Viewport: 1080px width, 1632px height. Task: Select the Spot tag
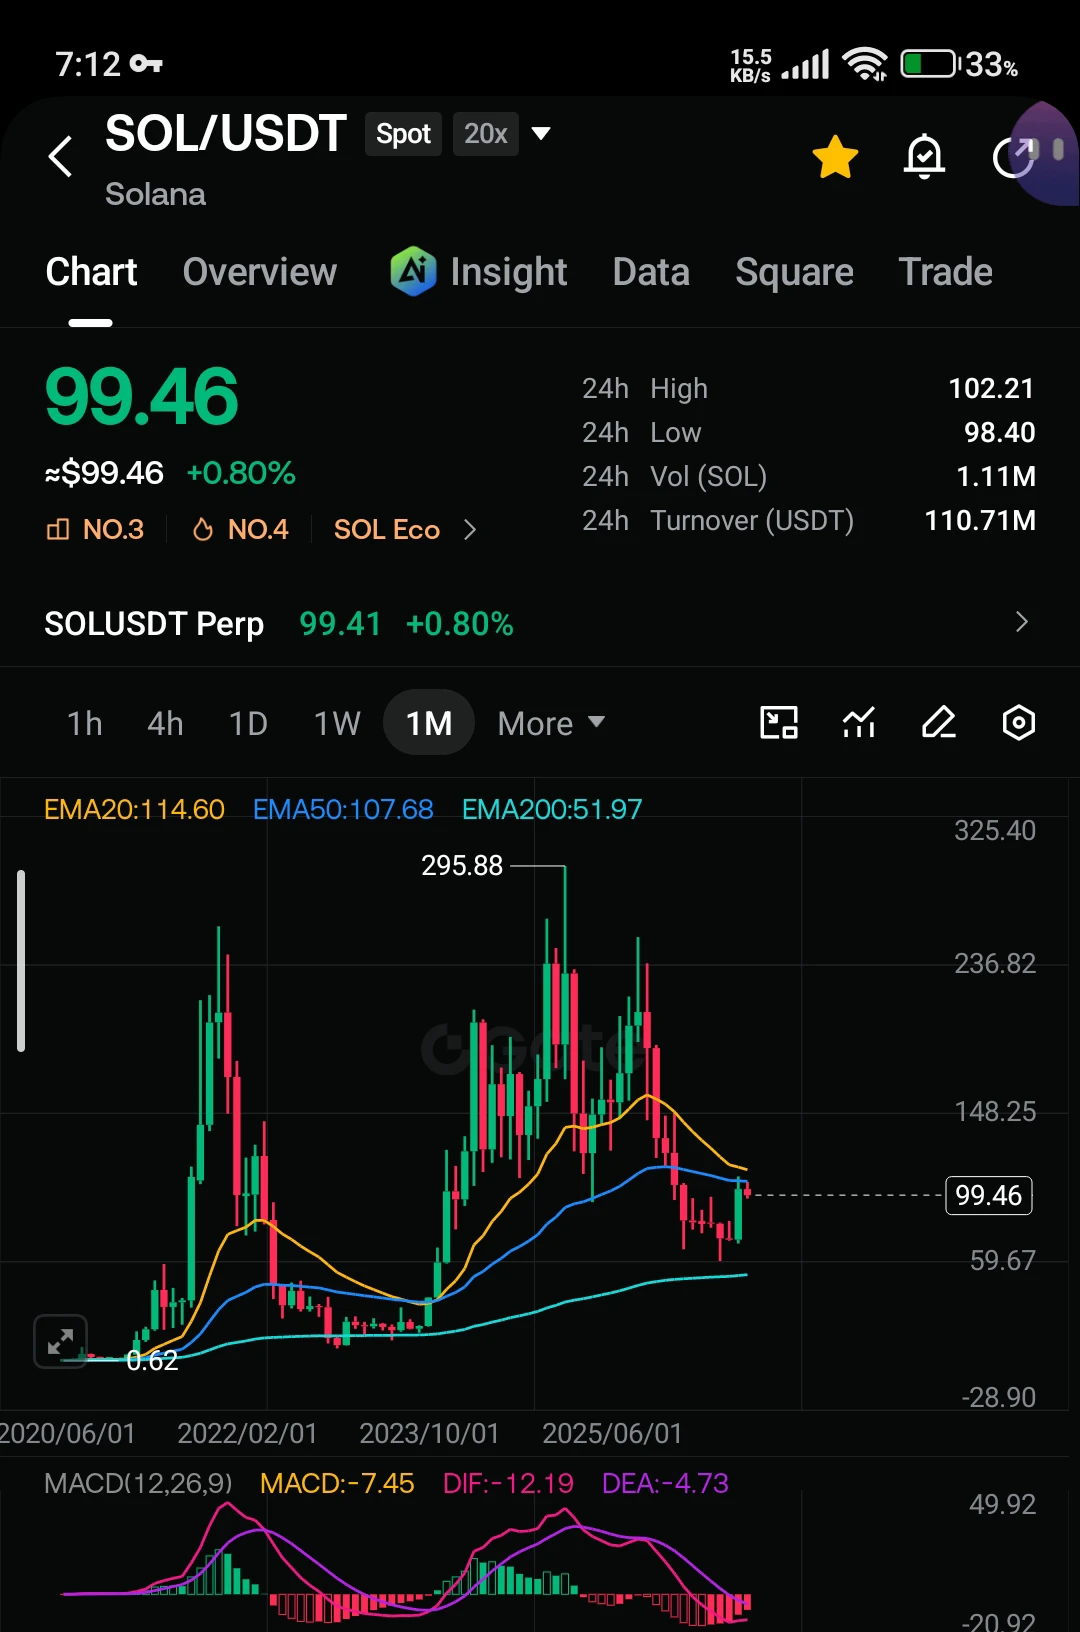(403, 134)
